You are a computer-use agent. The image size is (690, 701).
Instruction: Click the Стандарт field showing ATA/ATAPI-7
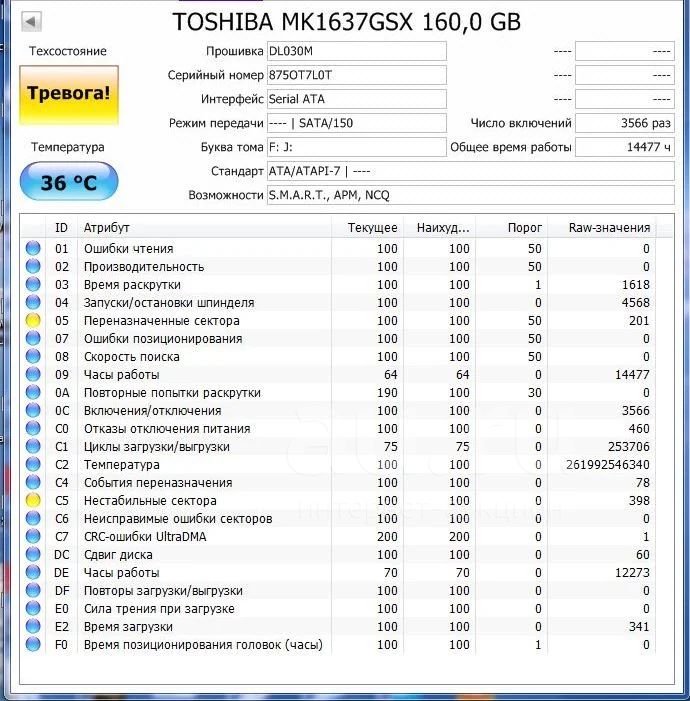pos(471,171)
